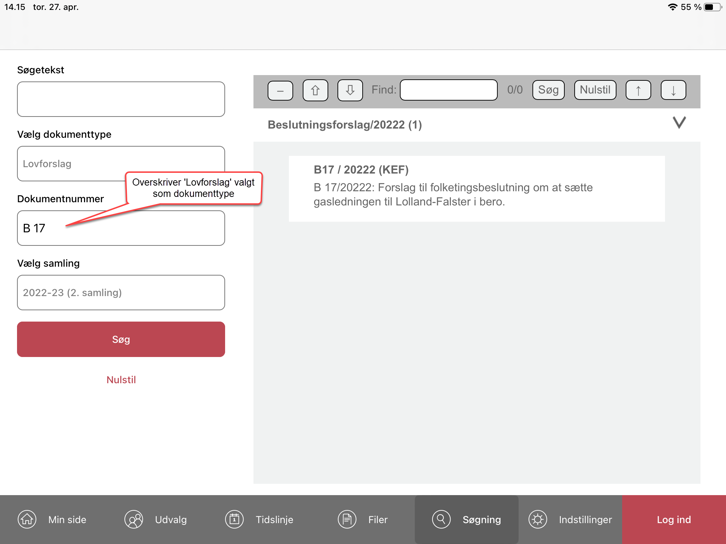
Task: Collapse the Beslutningsforslag/20222 results group
Action: pos(679,123)
